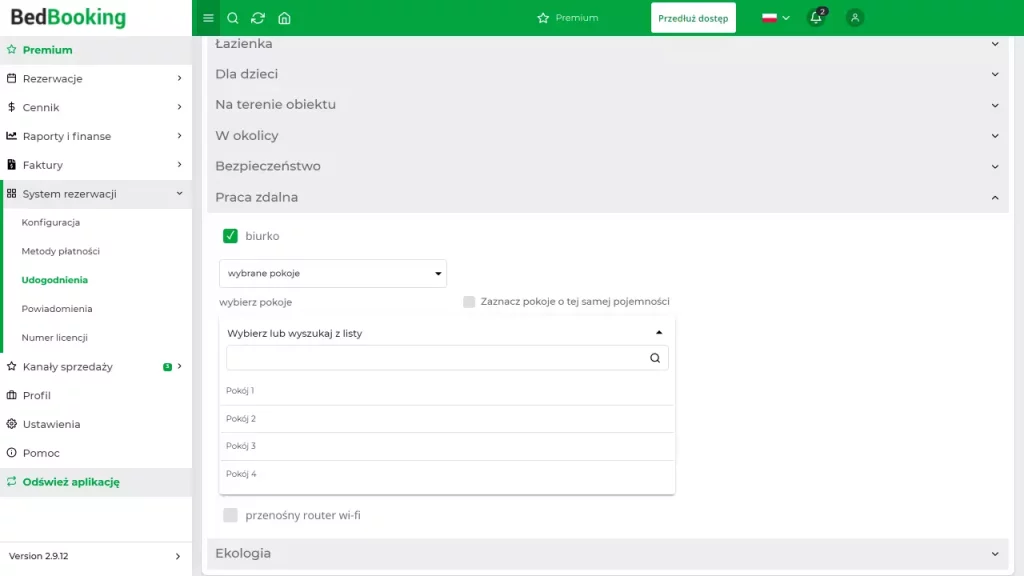Open the wybrane pokoje dropdown
The image size is (1024, 576).
tap(332, 273)
